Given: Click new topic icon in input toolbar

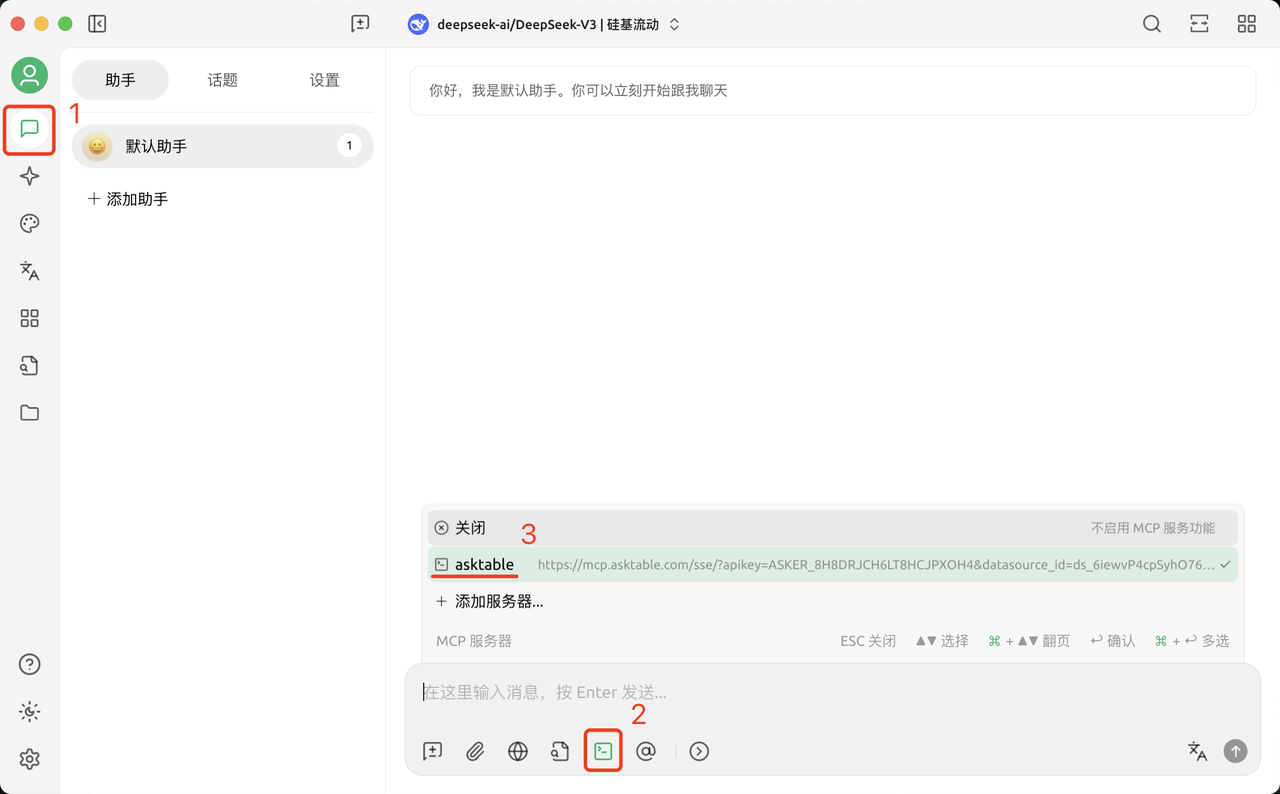Looking at the screenshot, I should 432,751.
